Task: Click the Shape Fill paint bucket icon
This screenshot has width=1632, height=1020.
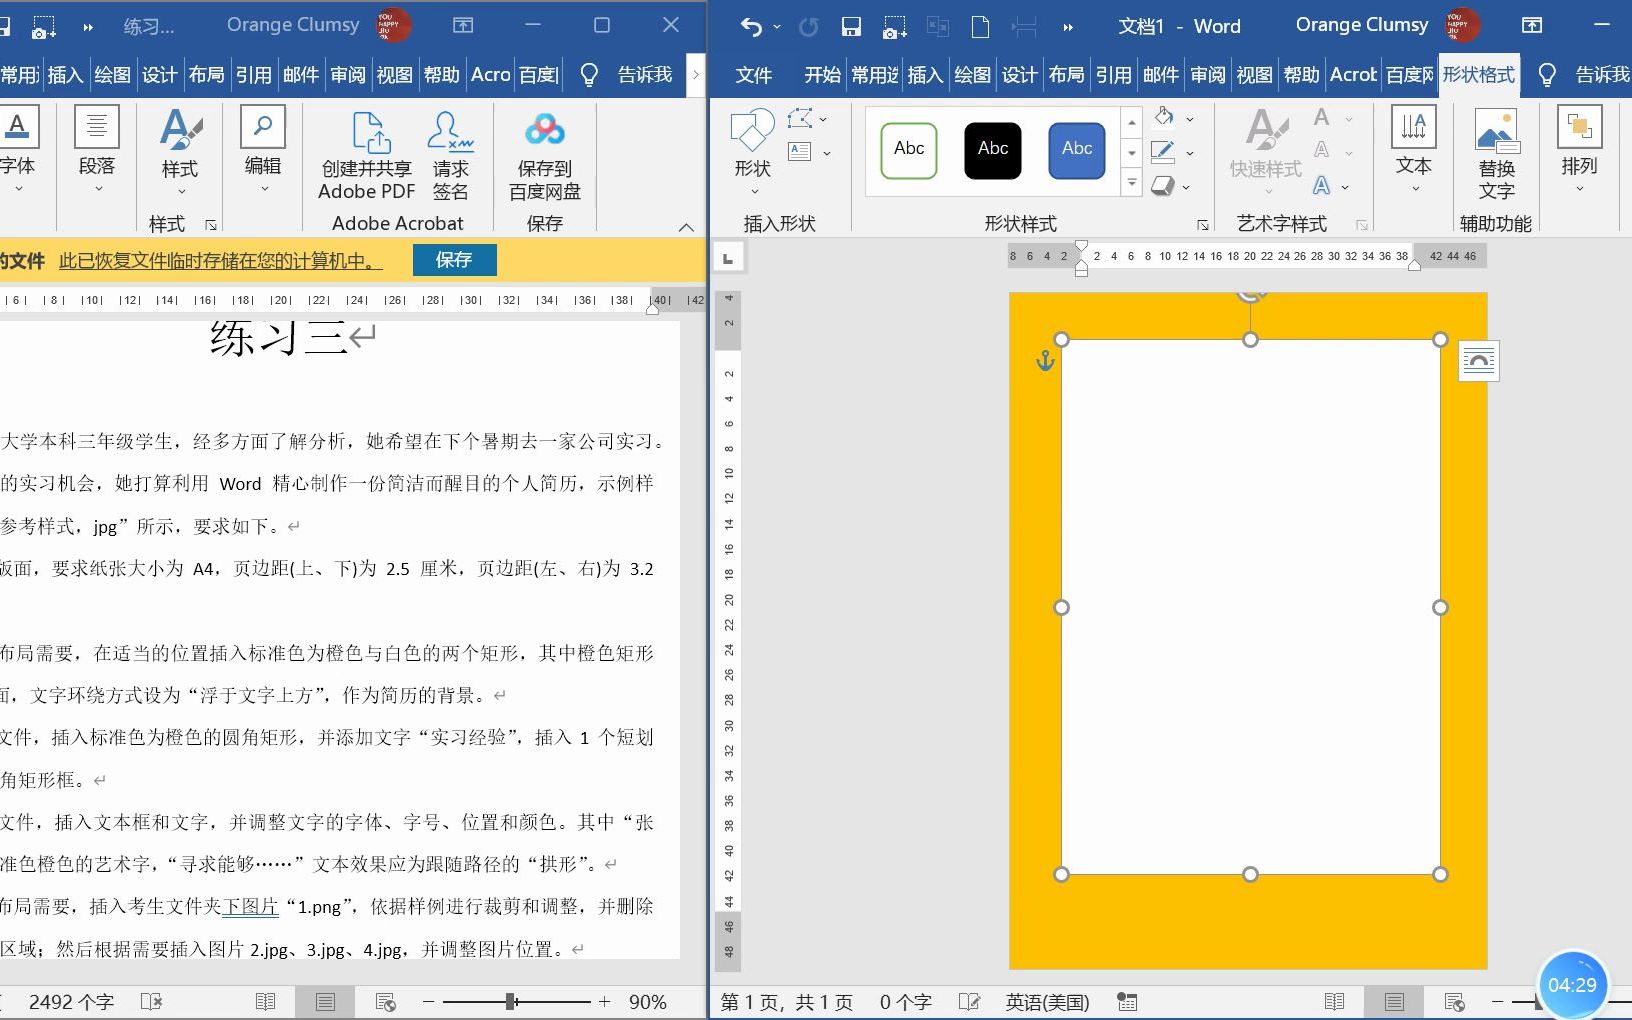Action: [x=1162, y=117]
